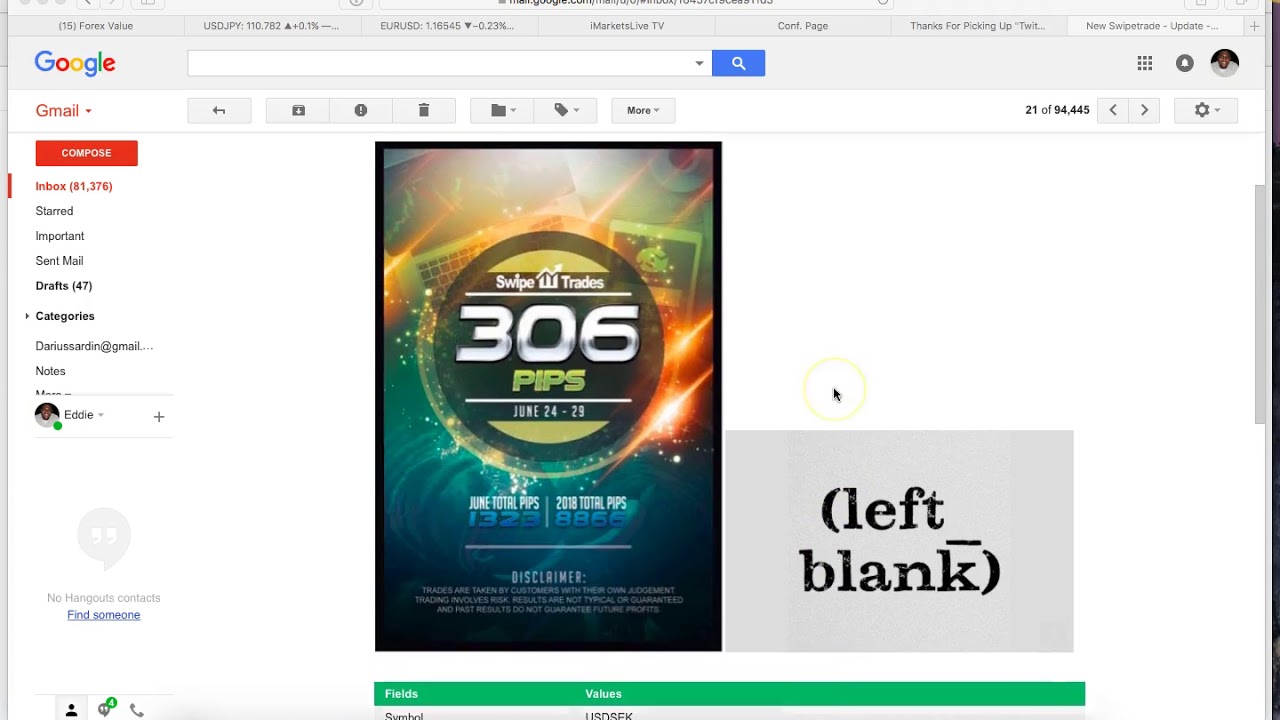1280x720 pixels.
Task: Switch to the iMarketsLive TV tab
Action: click(x=627, y=25)
